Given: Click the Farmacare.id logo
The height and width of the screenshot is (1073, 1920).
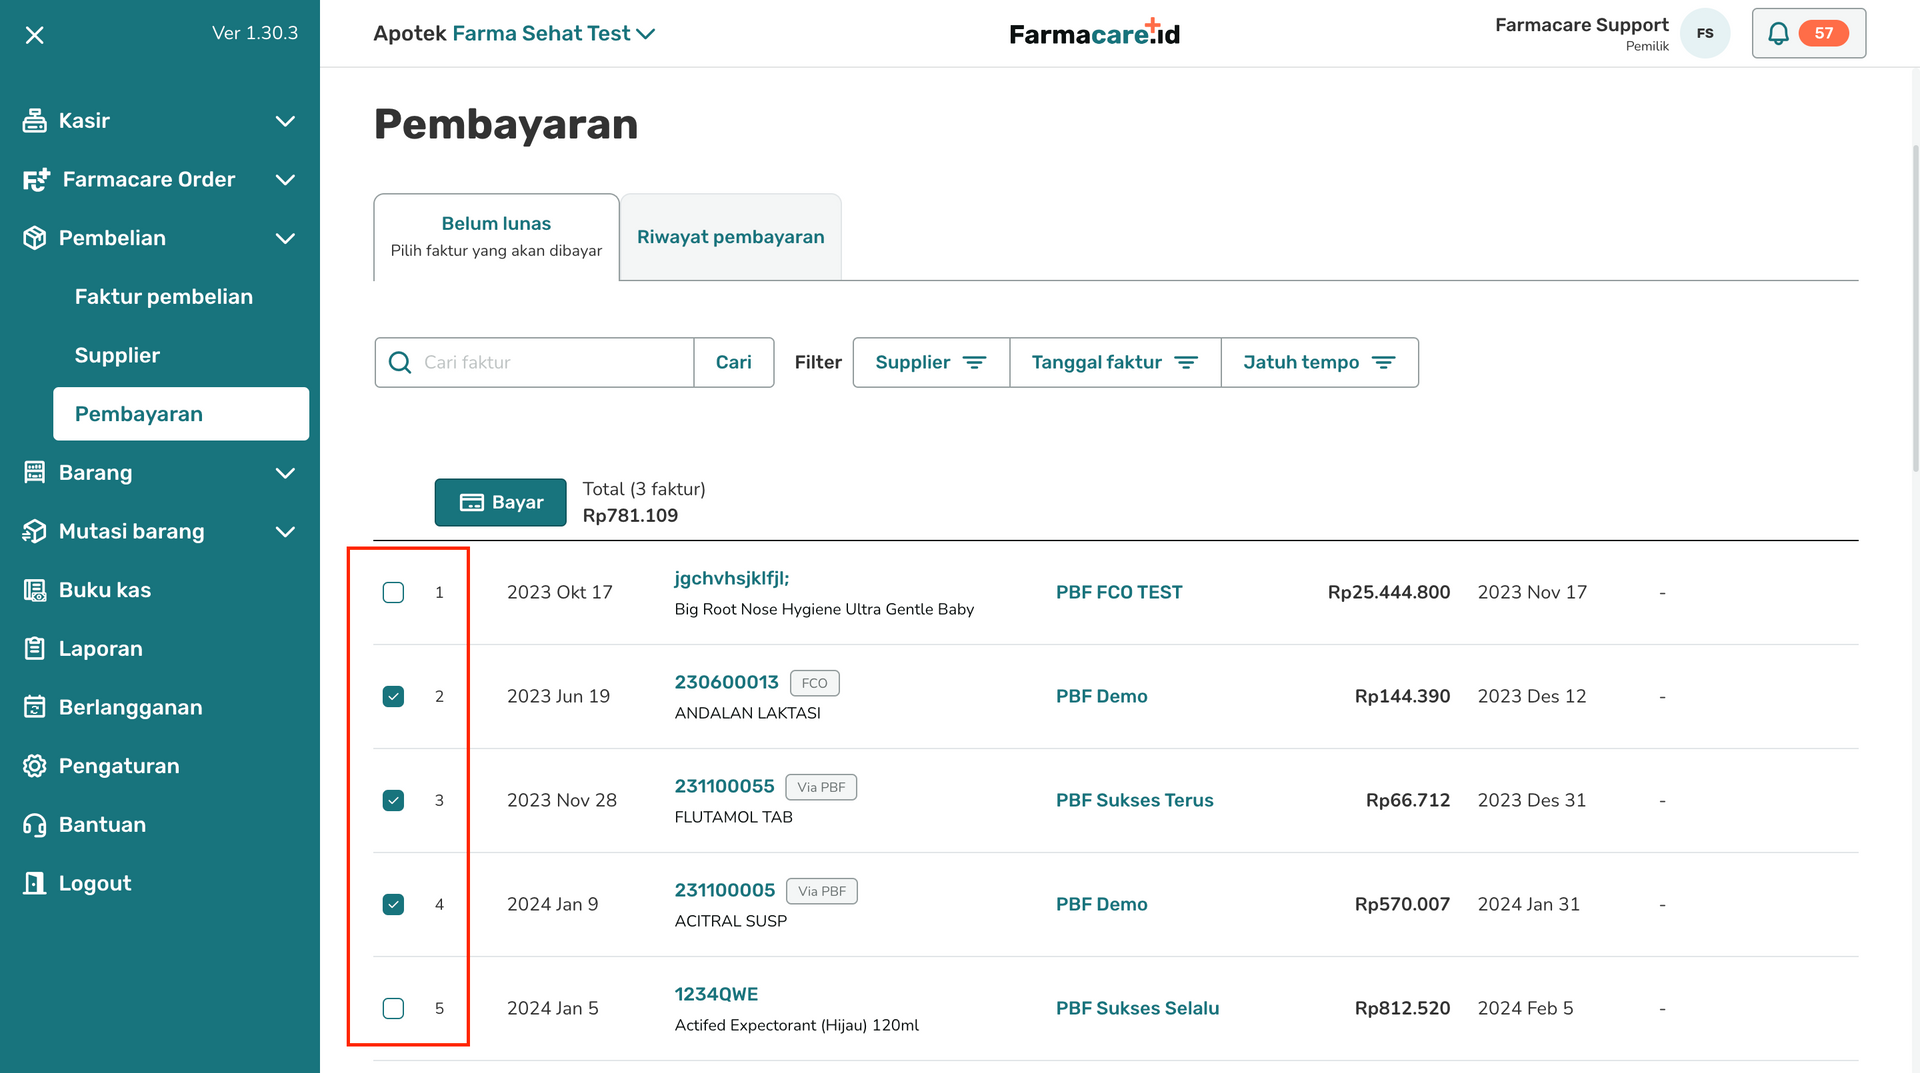Looking at the screenshot, I should tap(1095, 33).
